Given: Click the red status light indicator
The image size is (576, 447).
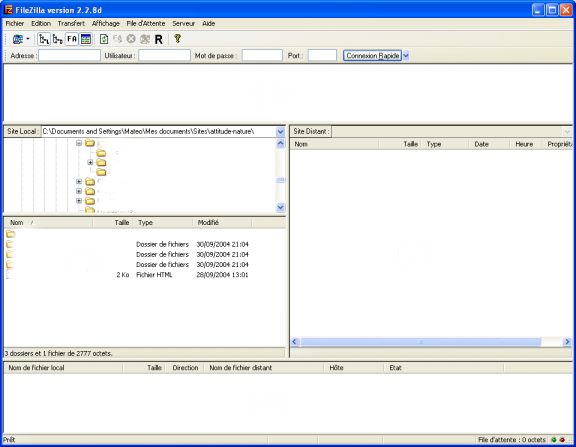Looking at the screenshot, I should 562,440.
